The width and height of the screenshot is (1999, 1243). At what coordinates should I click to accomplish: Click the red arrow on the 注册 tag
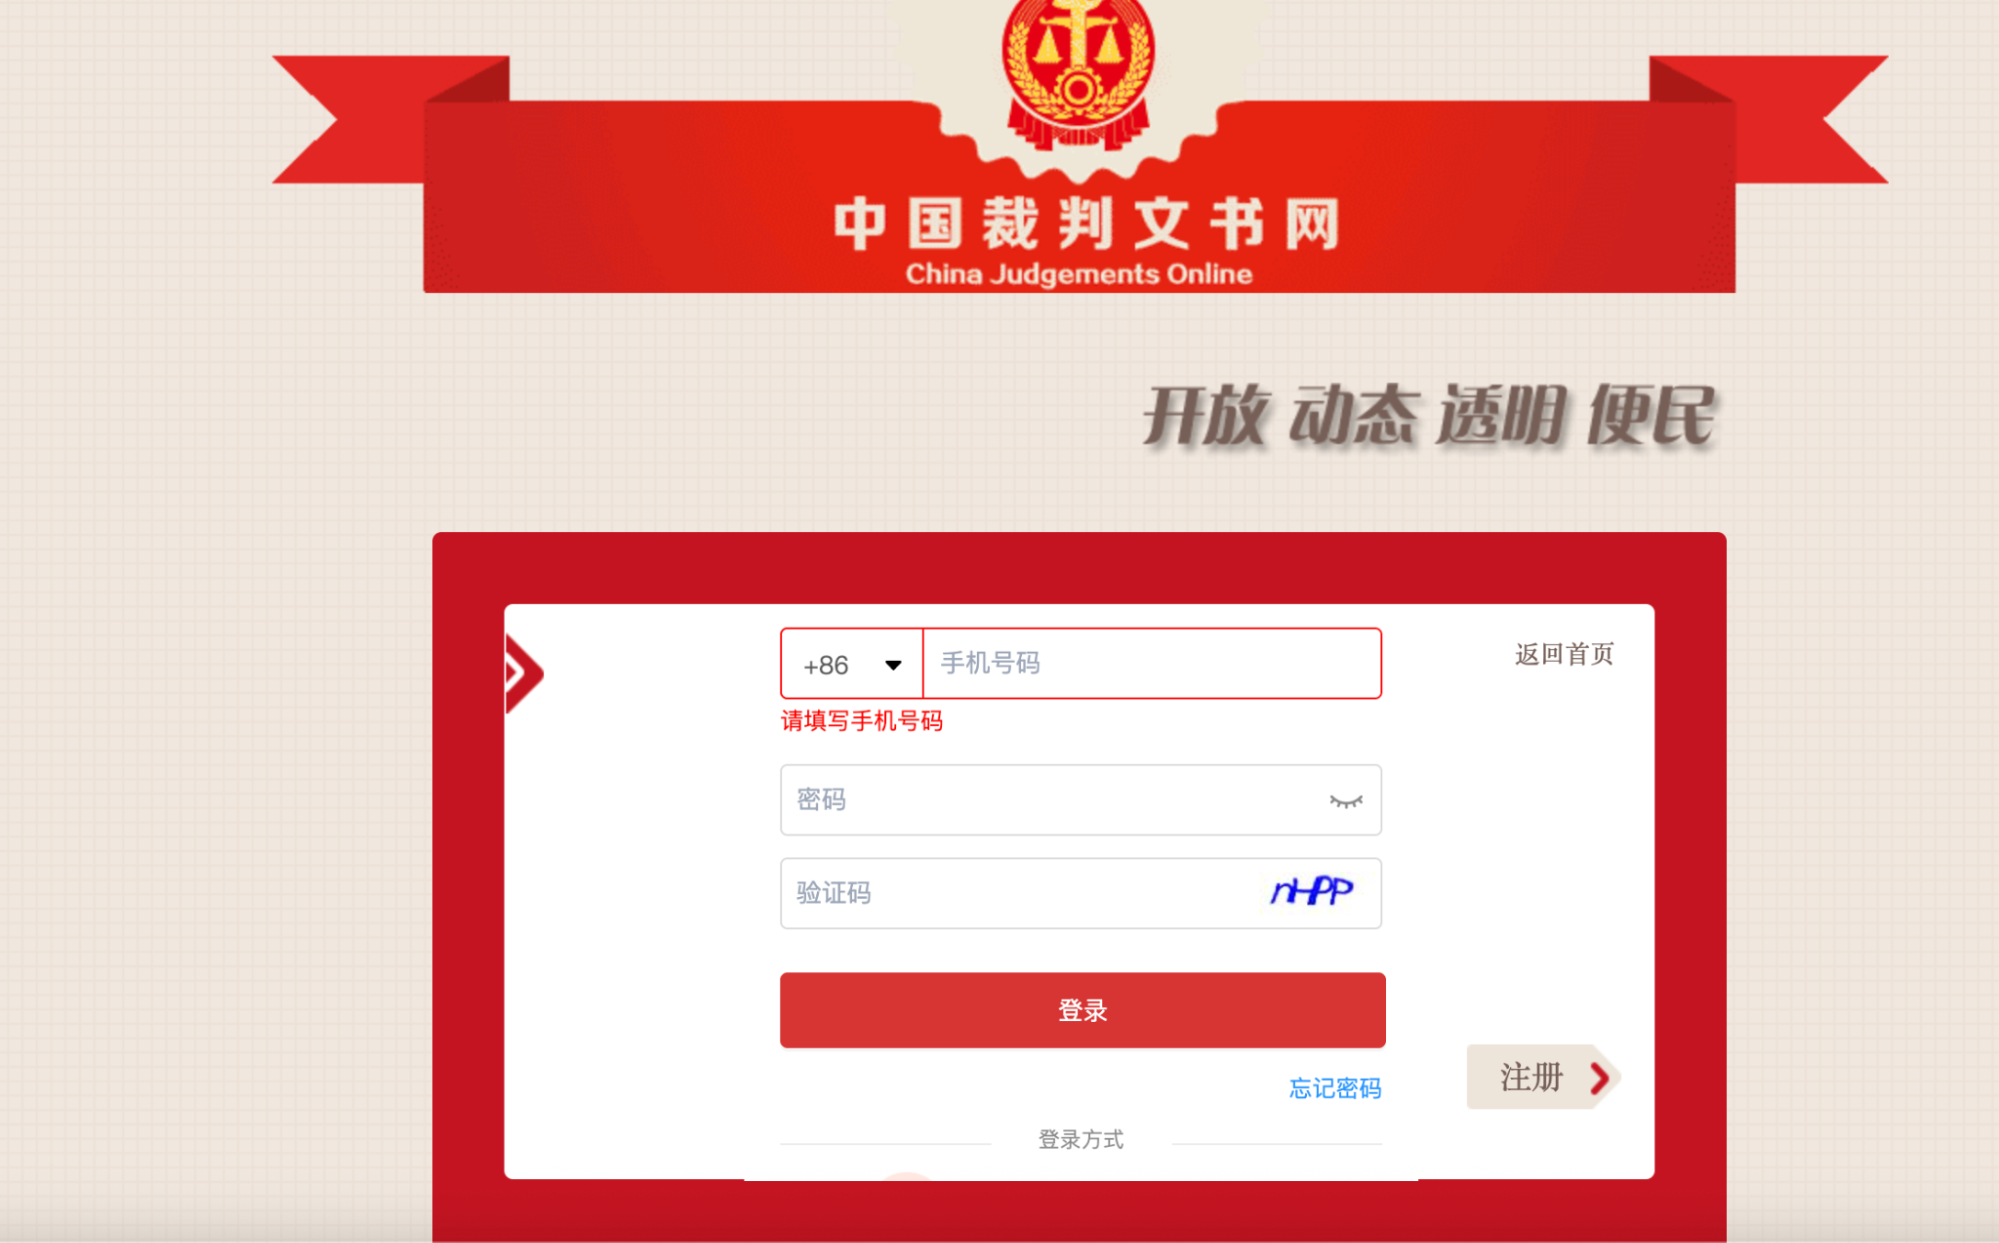[1600, 1077]
